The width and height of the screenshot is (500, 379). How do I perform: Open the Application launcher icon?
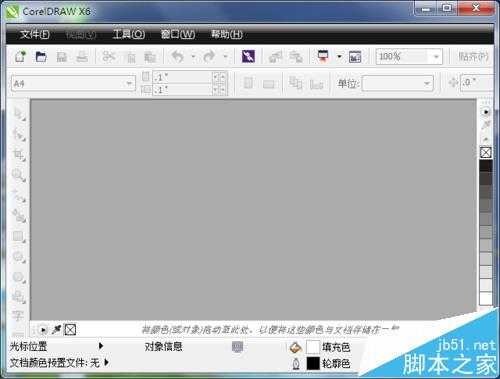point(323,57)
